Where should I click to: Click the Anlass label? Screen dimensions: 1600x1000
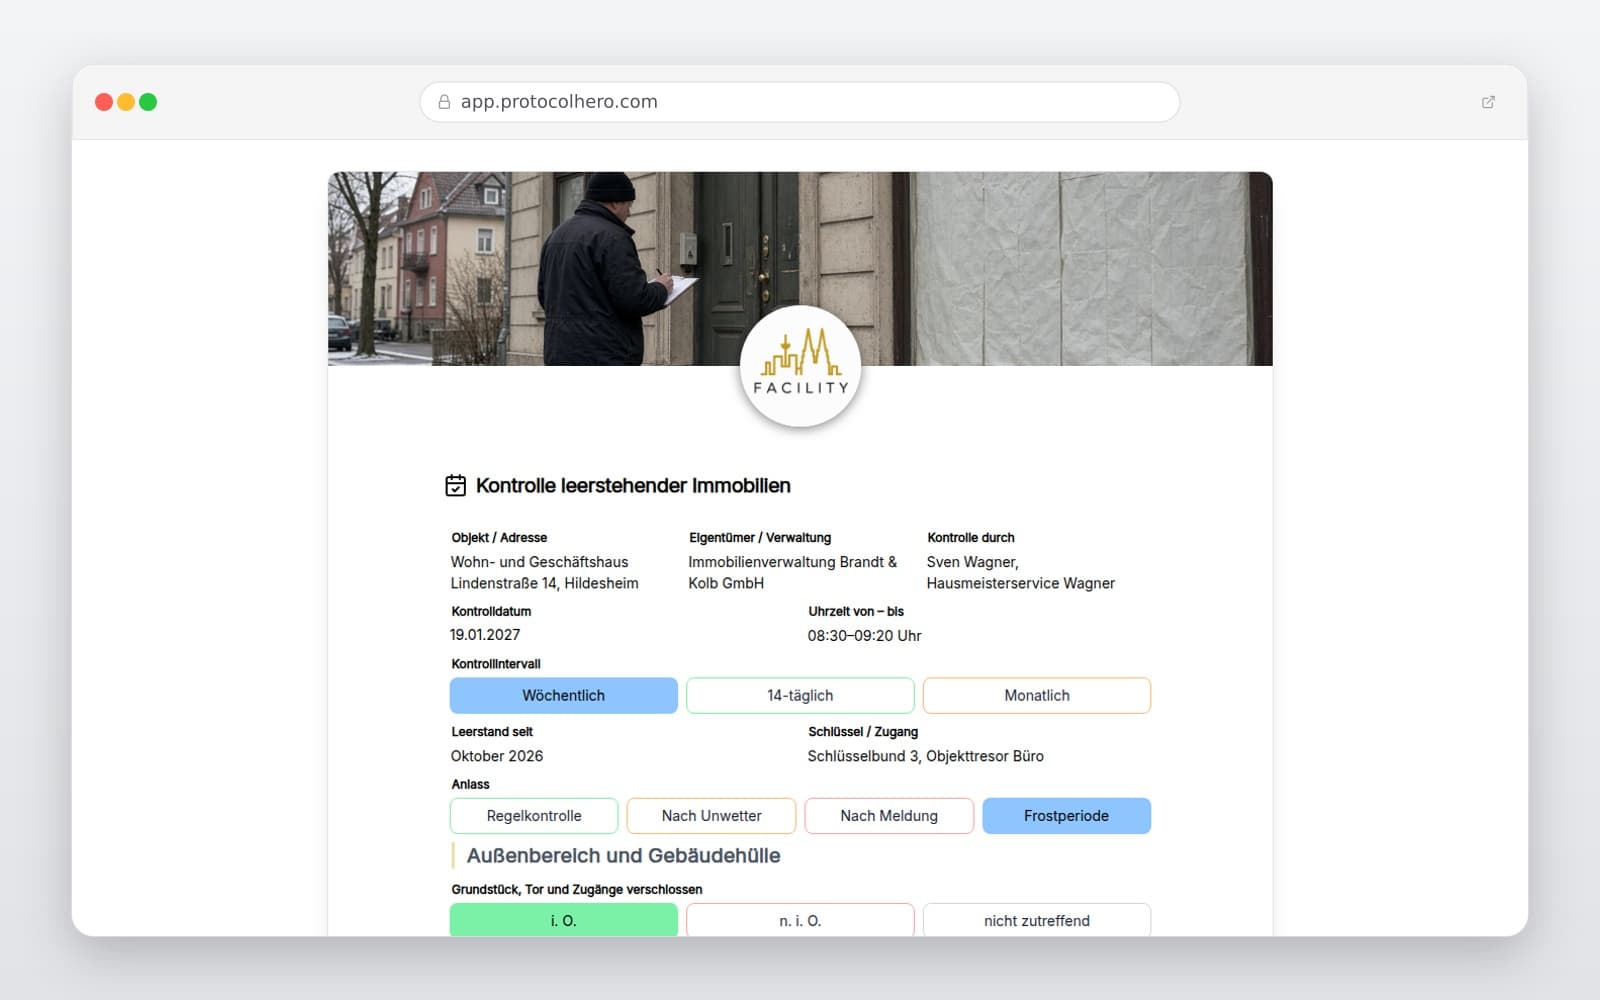(x=470, y=784)
